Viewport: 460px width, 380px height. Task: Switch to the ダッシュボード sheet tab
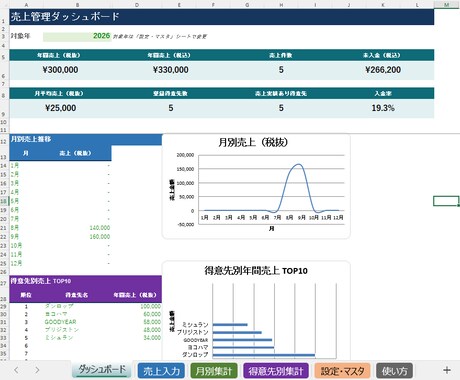[102, 370]
